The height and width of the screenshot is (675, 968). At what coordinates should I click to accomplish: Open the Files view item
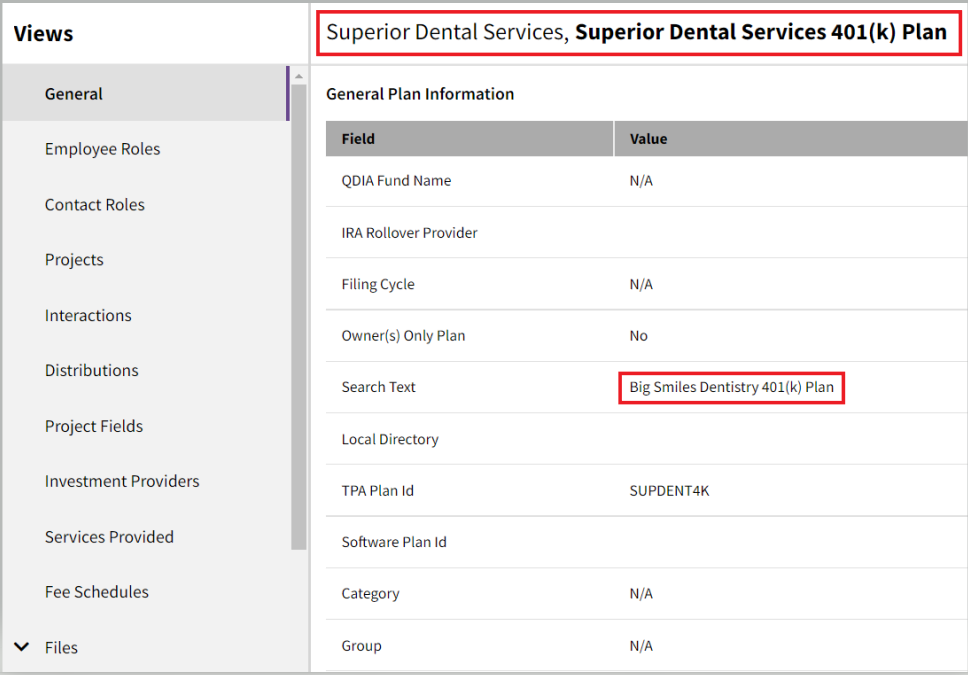pos(61,647)
